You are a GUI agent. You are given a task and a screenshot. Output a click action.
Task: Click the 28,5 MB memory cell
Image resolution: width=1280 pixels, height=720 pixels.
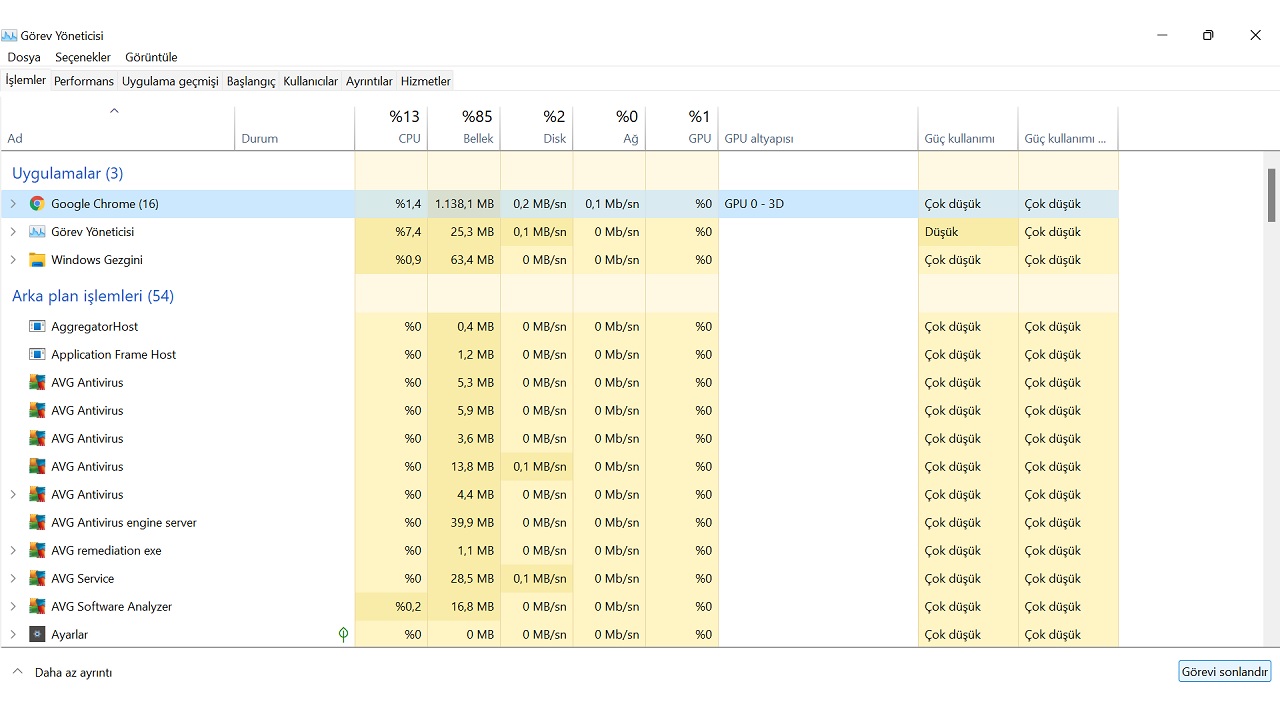coord(464,579)
